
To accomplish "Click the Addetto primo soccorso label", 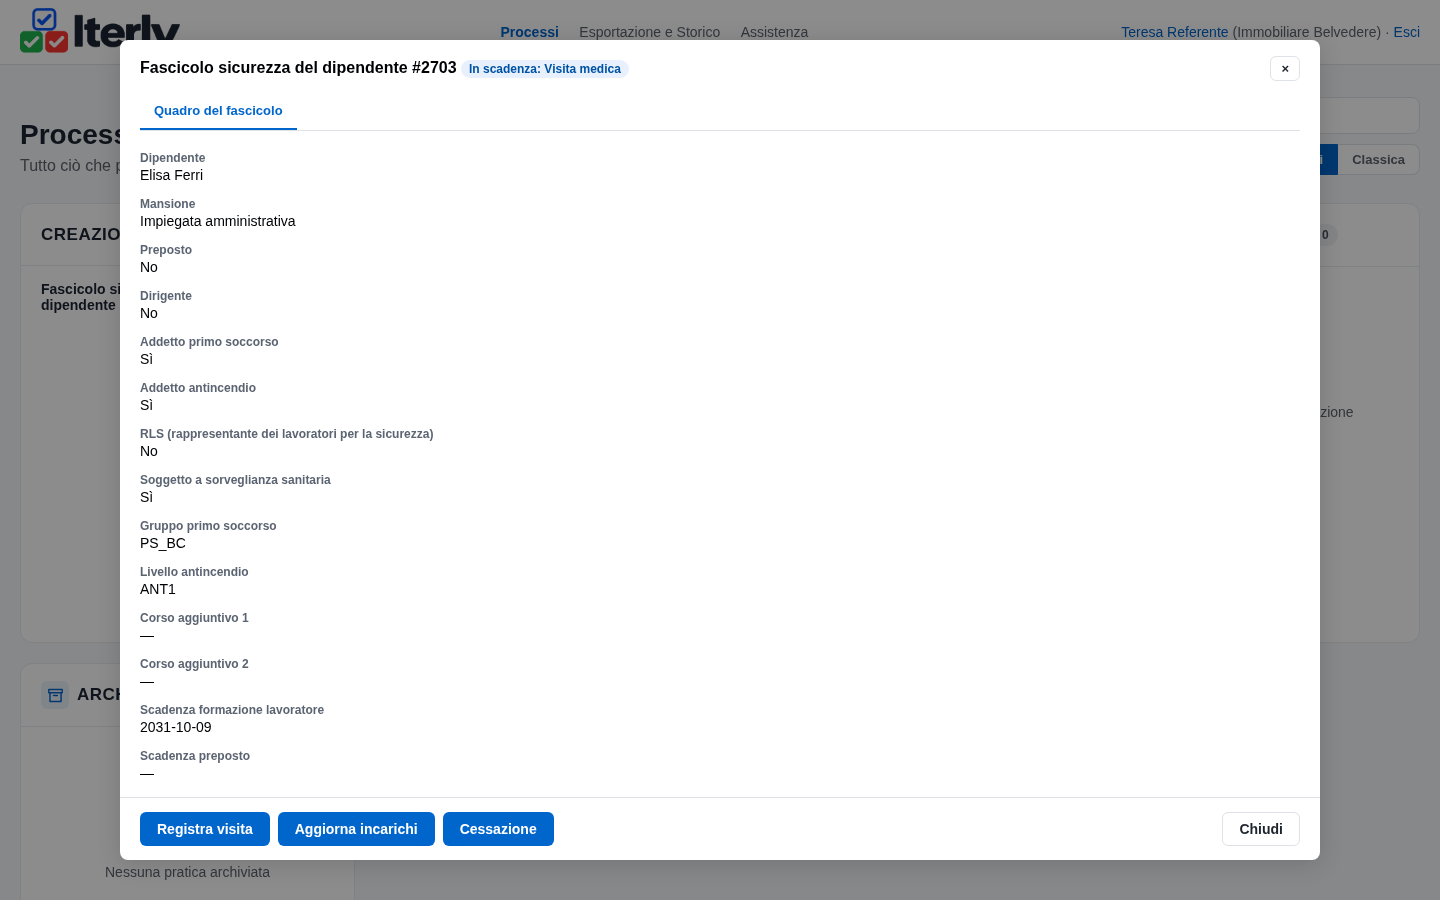I will pos(209,342).
